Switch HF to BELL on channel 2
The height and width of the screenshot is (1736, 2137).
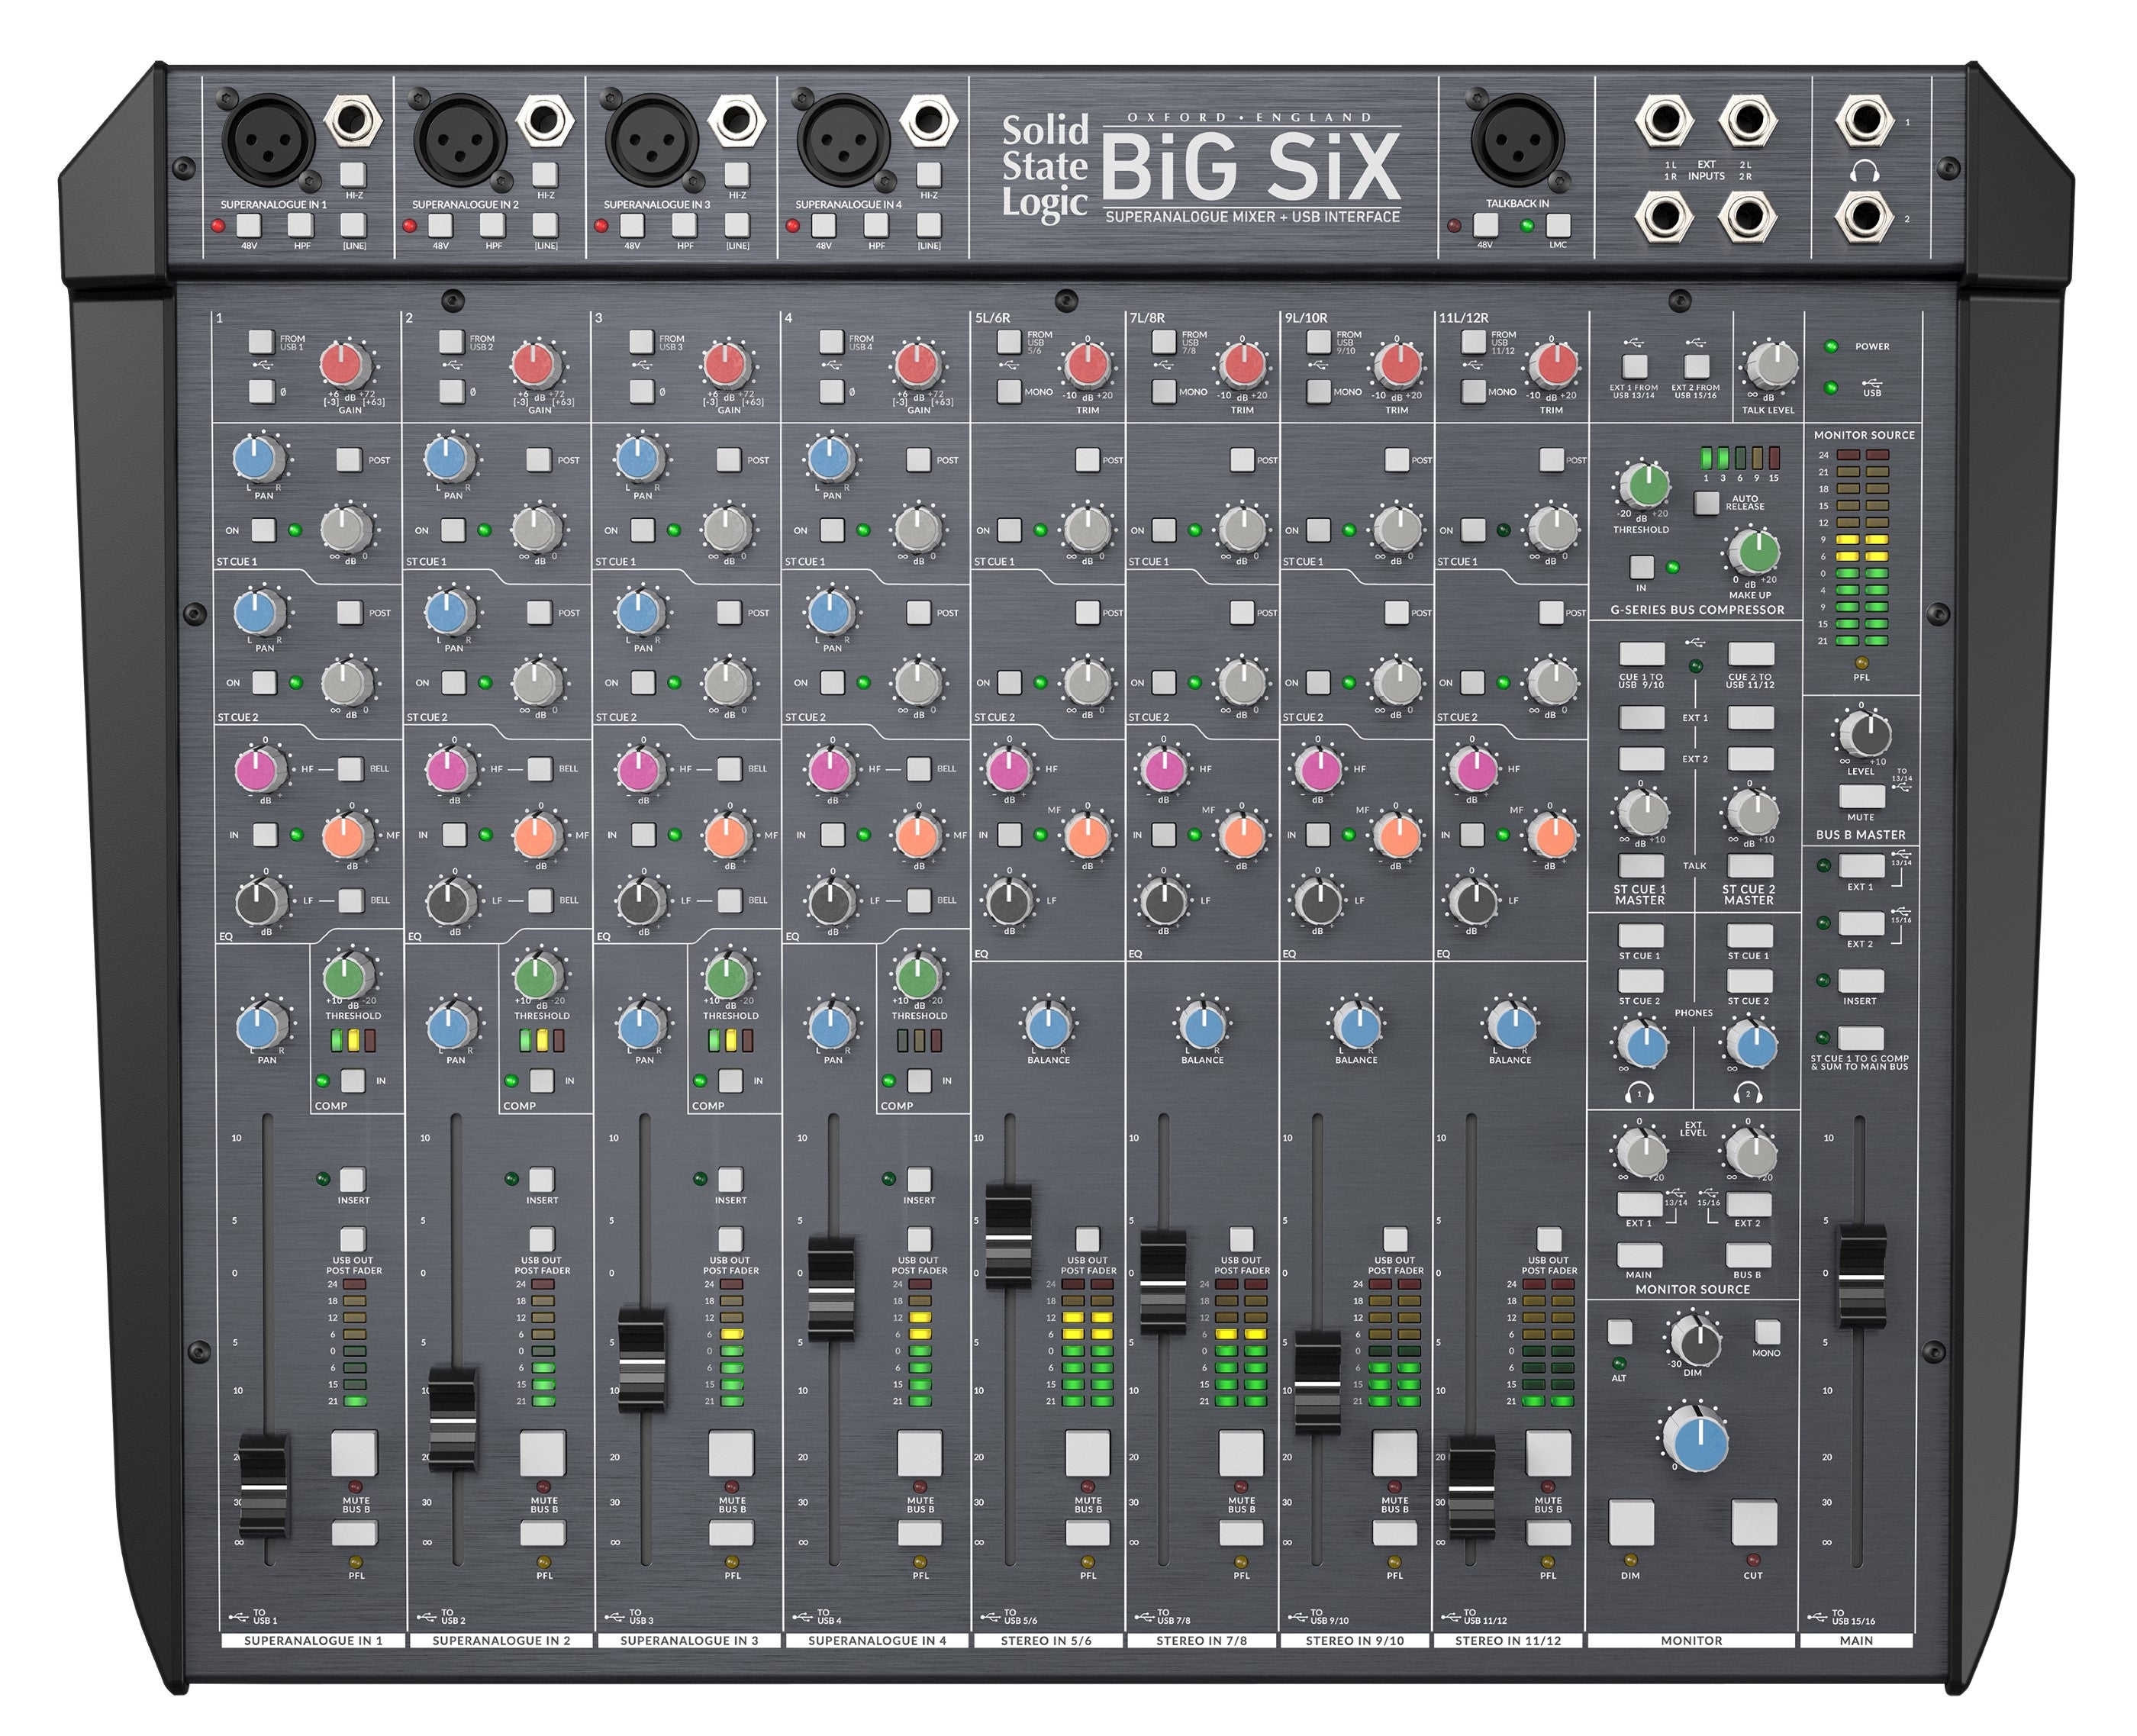coord(540,769)
